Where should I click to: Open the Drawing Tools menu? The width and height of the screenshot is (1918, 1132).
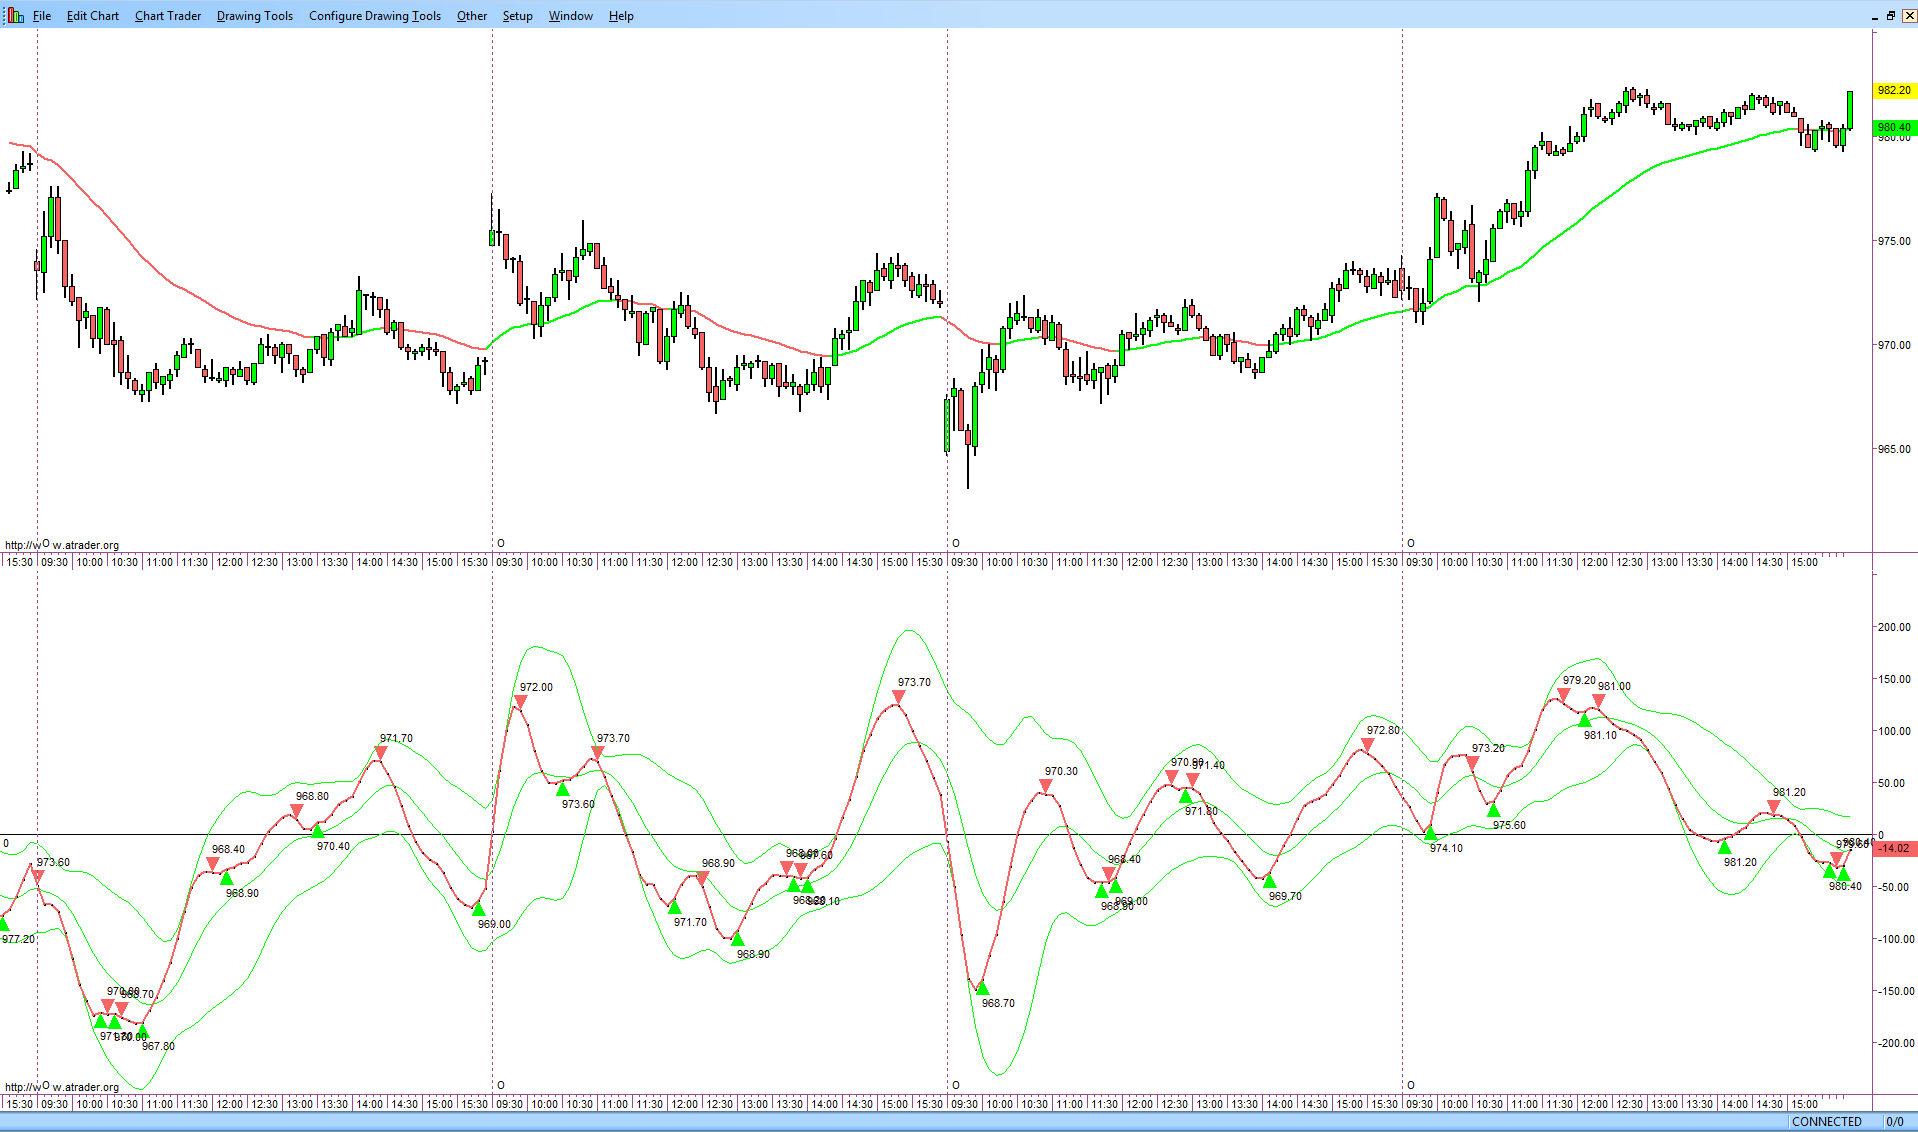255,16
